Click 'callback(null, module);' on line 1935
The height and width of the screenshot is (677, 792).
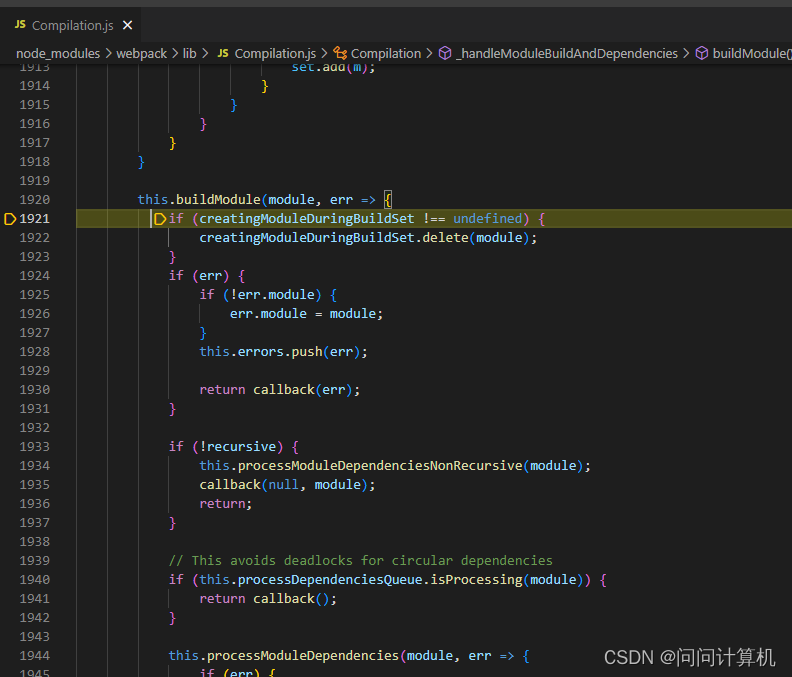point(287,485)
